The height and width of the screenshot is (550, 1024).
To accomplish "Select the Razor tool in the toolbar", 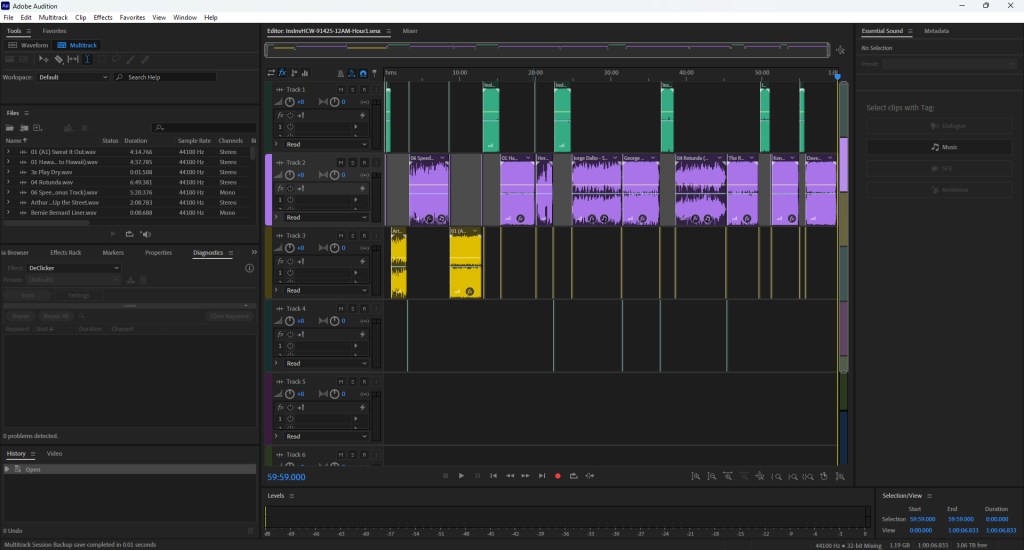I will coord(59,60).
